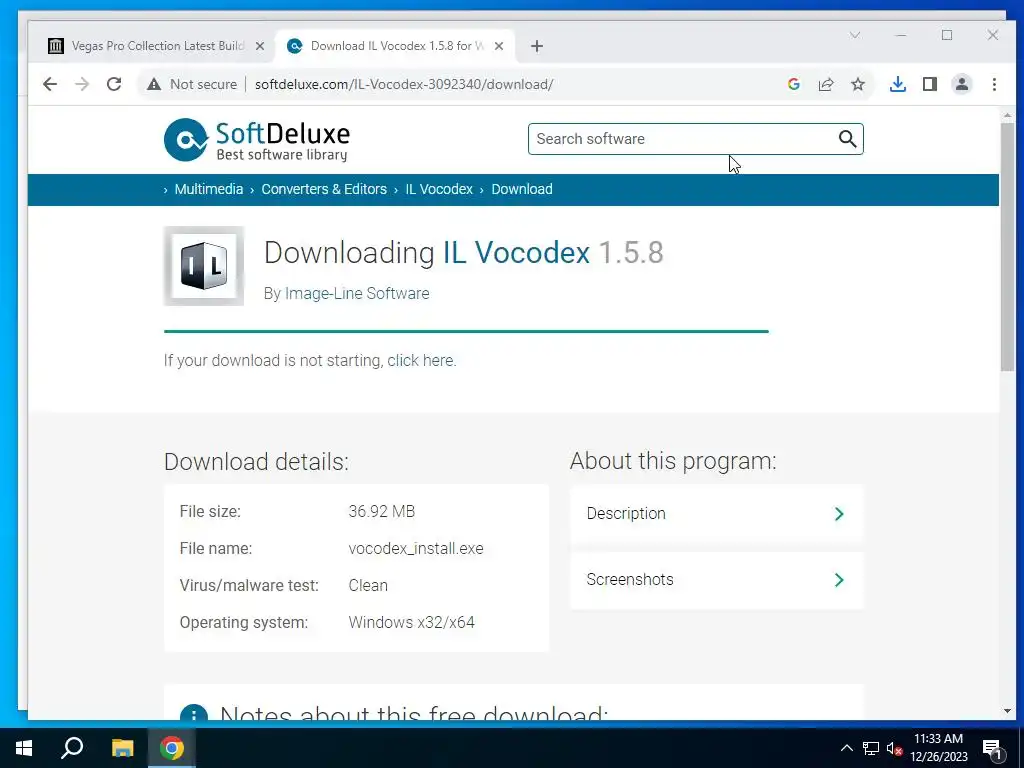Click the Download breadcrumb
The height and width of the screenshot is (768, 1024).
[522, 189]
